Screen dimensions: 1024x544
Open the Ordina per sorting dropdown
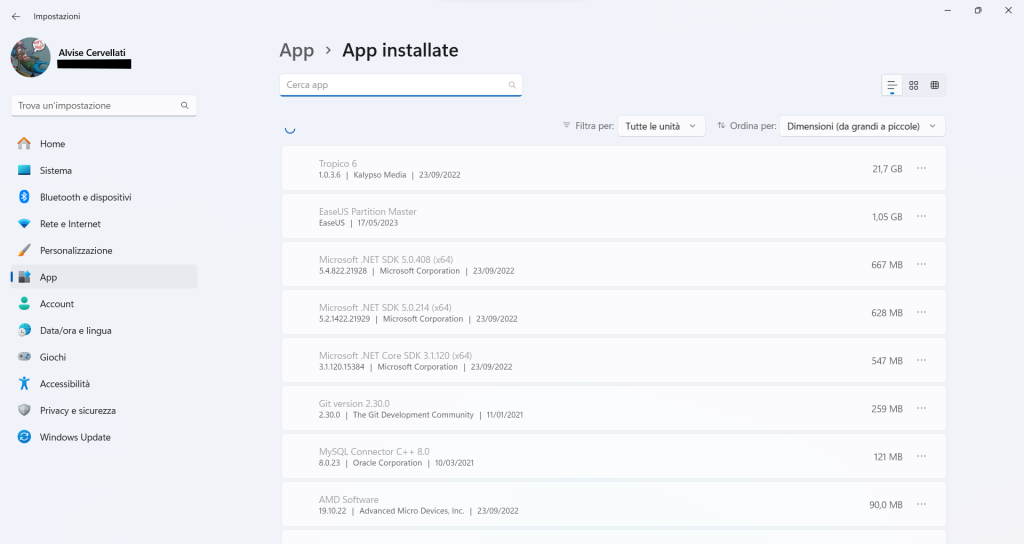coord(861,126)
